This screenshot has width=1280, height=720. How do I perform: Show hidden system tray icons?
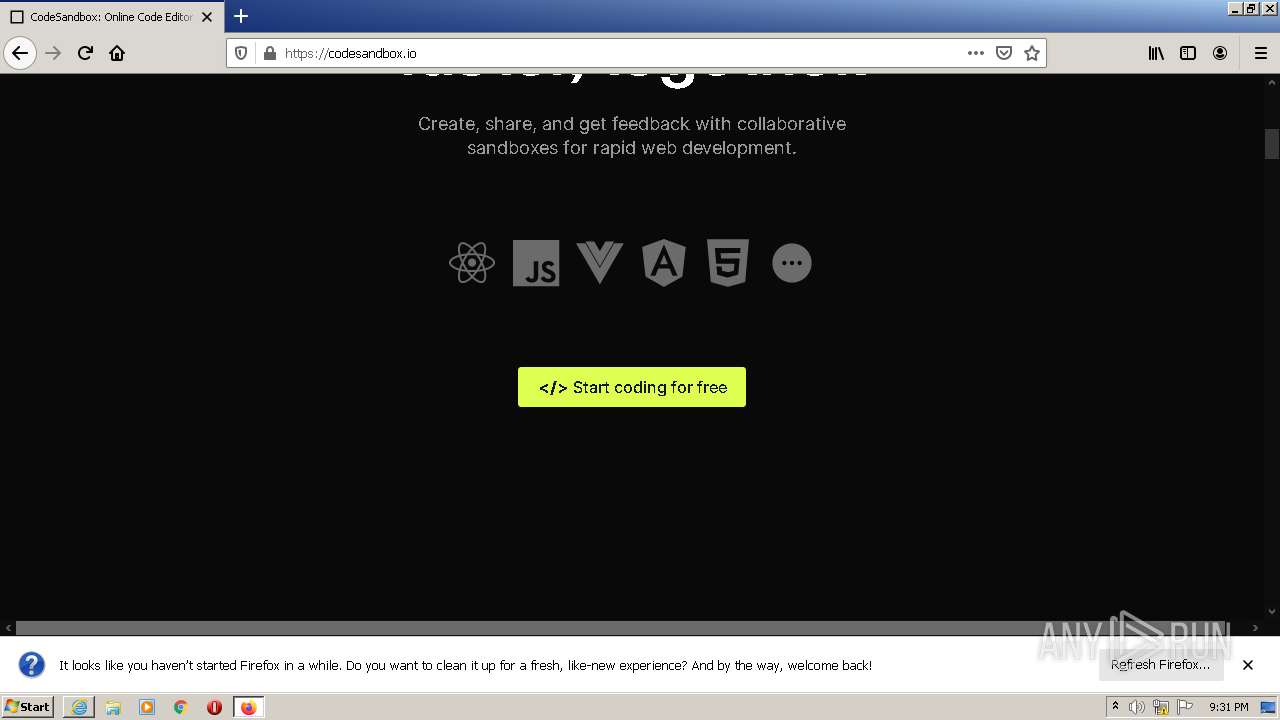click(1115, 707)
